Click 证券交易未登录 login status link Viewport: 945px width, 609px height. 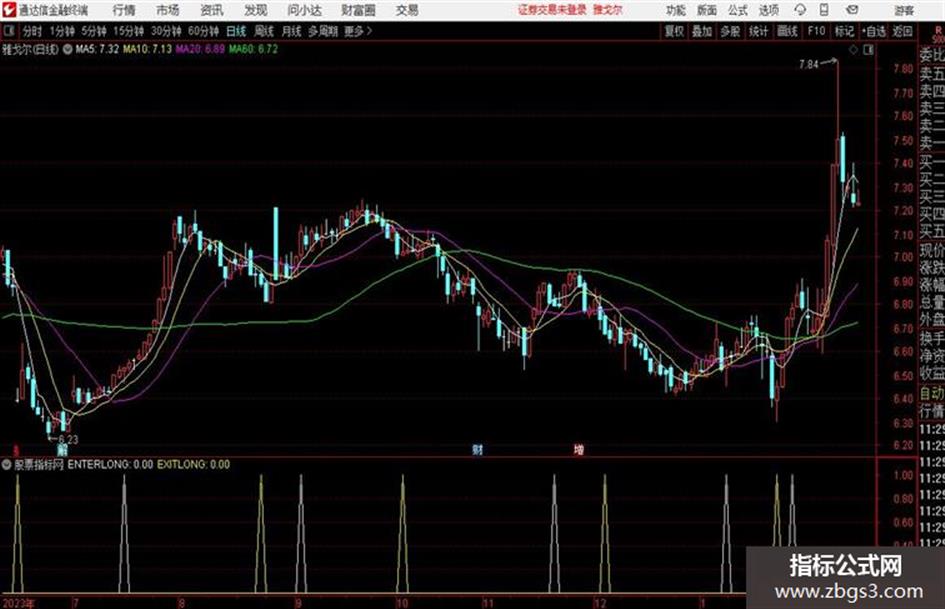552,10
